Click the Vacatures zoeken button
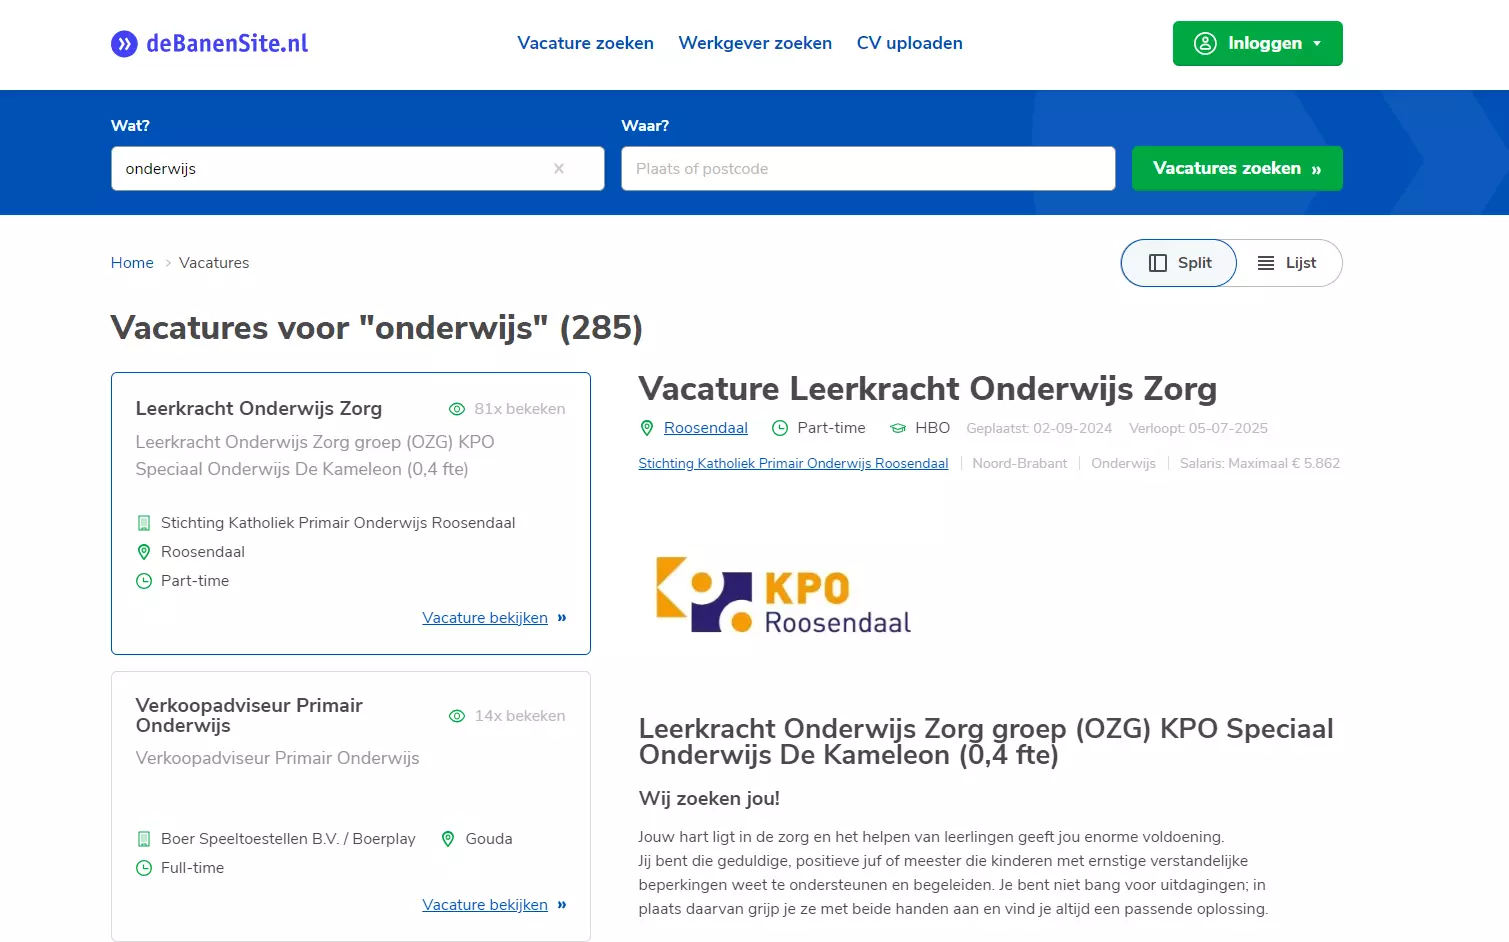This screenshot has width=1509, height=942. point(1237,168)
